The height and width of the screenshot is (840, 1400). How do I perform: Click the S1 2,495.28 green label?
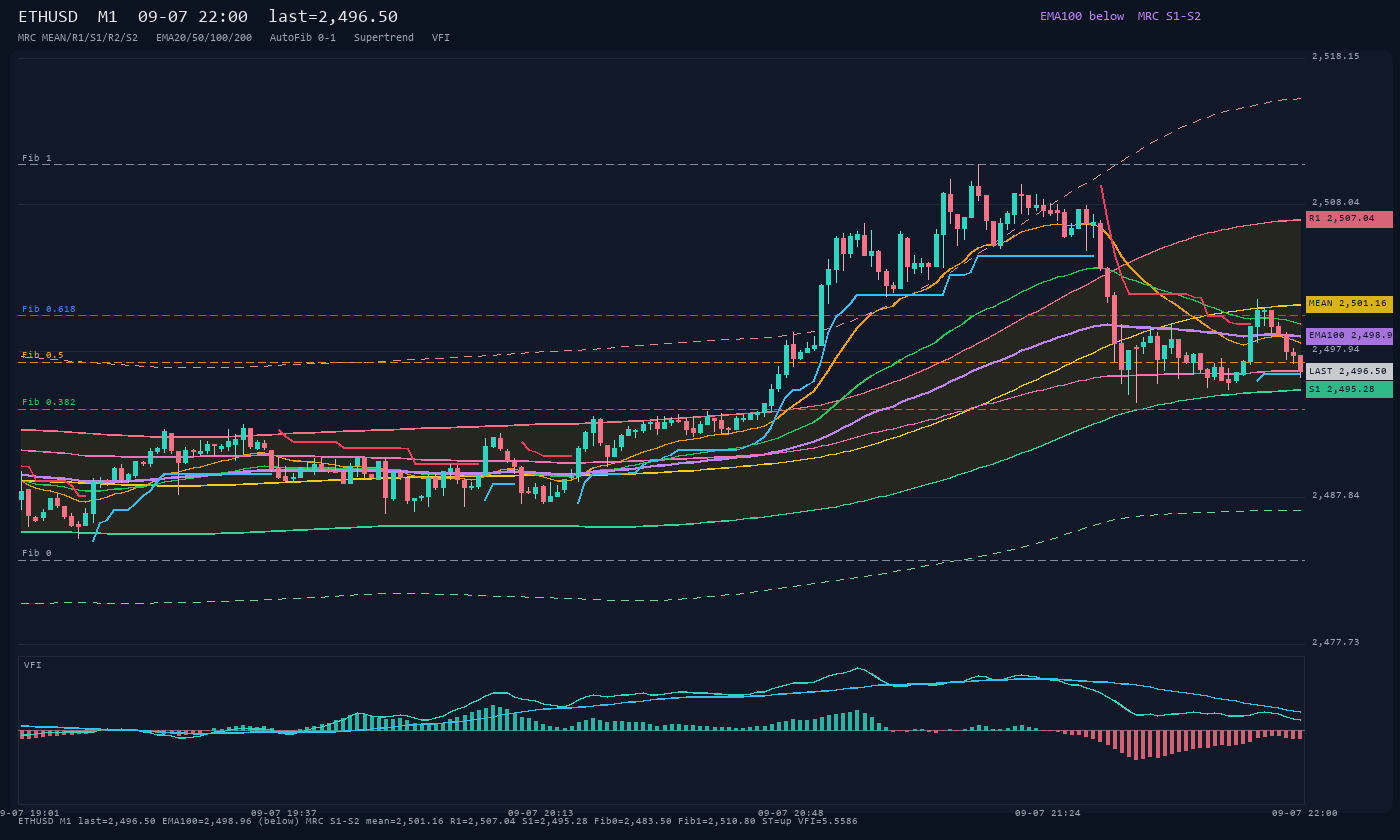[1349, 389]
